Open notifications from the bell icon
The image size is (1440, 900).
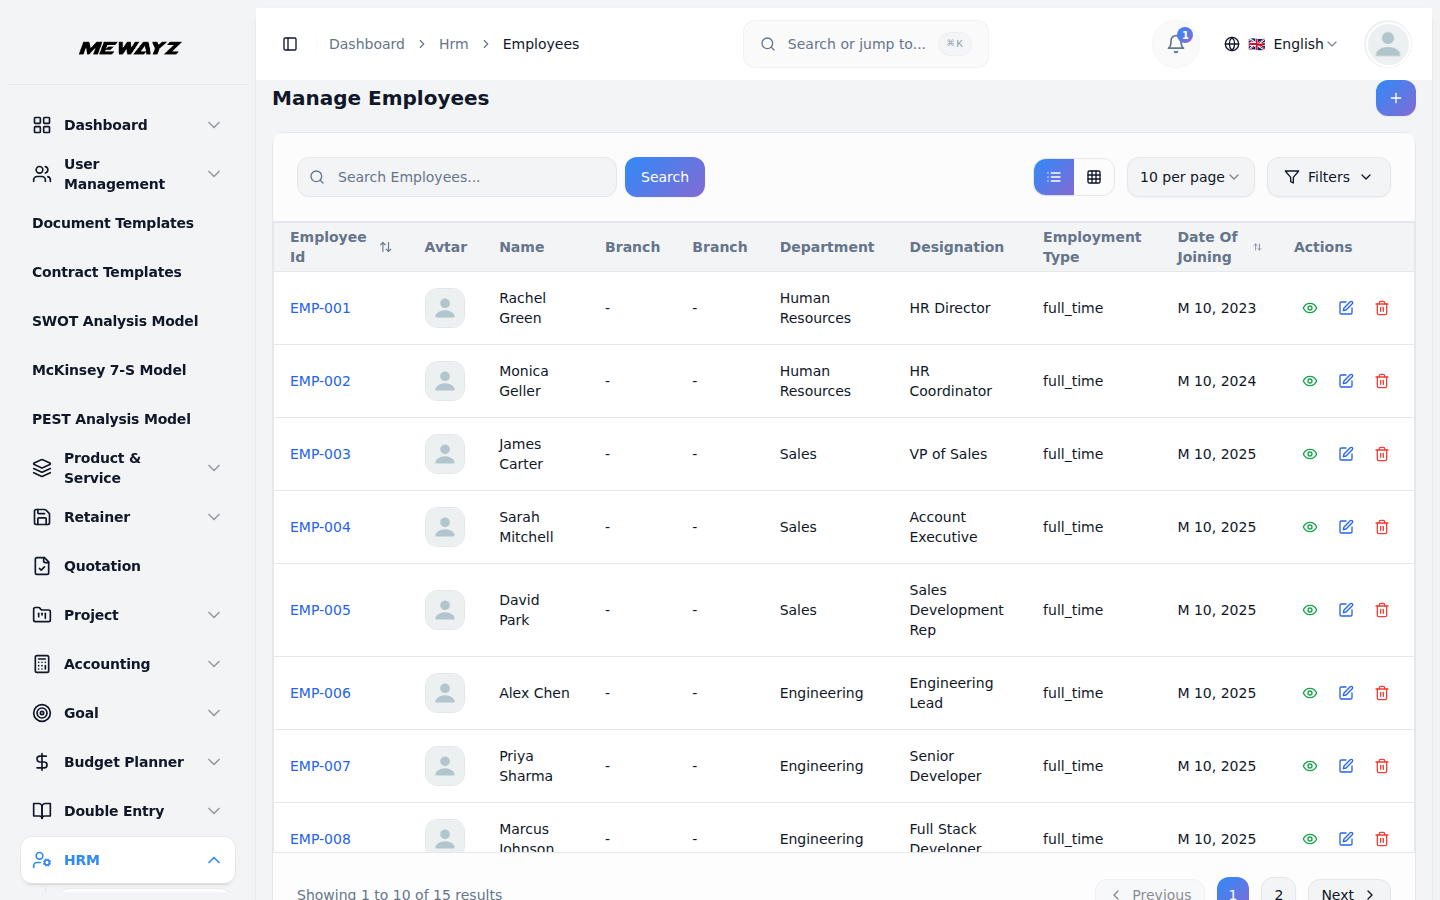[x=1175, y=44]
